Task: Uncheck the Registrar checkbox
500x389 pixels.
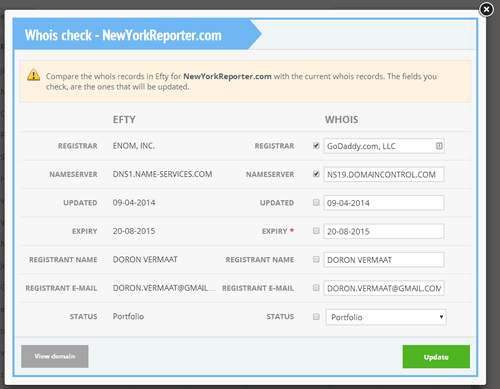Action: 316,145
